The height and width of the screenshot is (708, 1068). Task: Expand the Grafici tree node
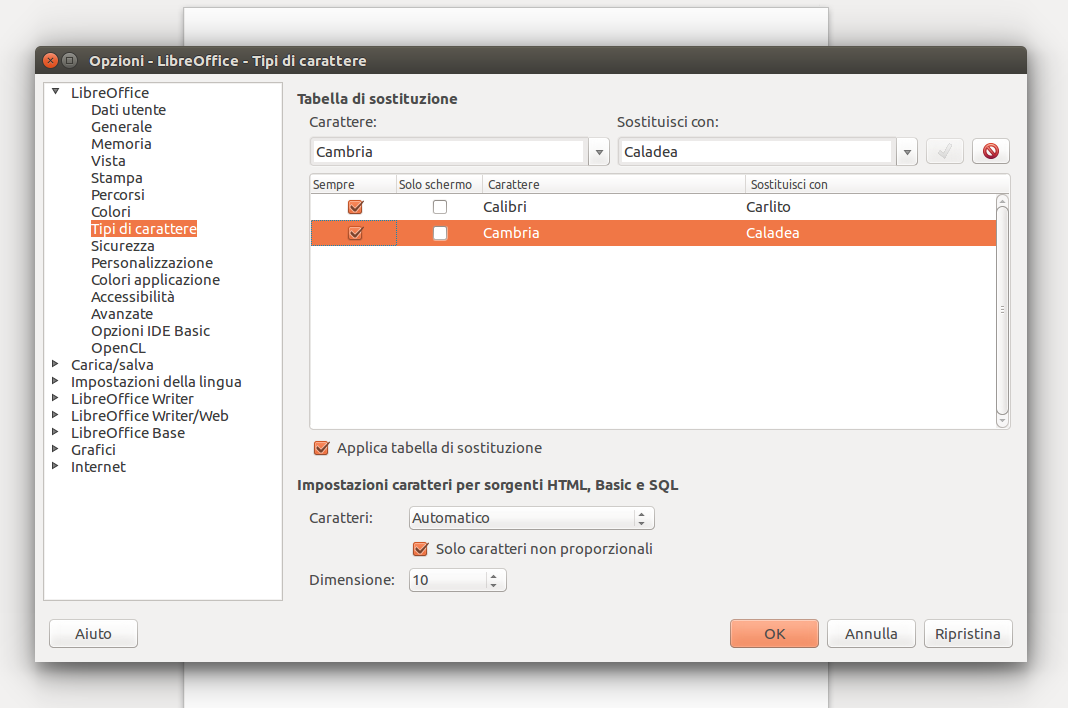(x=56, y=449)
